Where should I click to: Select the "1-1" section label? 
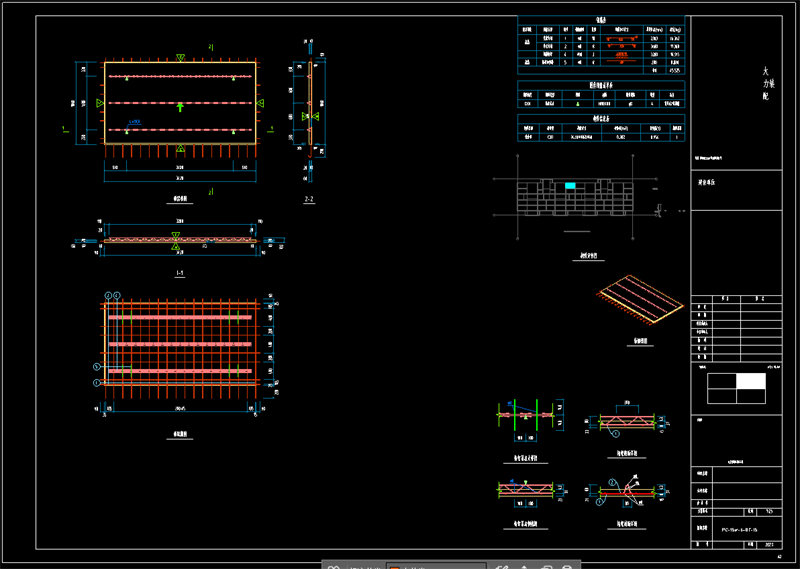point(180,273)
